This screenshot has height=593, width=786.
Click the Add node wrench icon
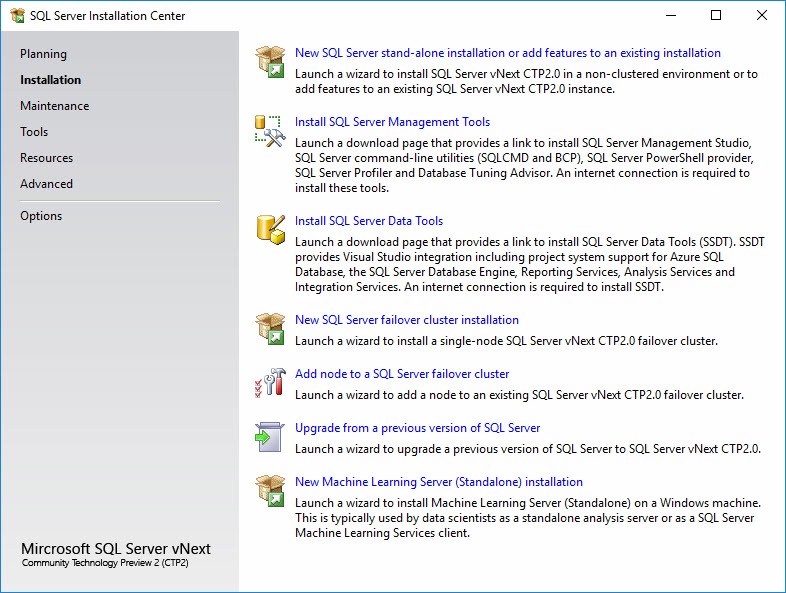point(270,382)
